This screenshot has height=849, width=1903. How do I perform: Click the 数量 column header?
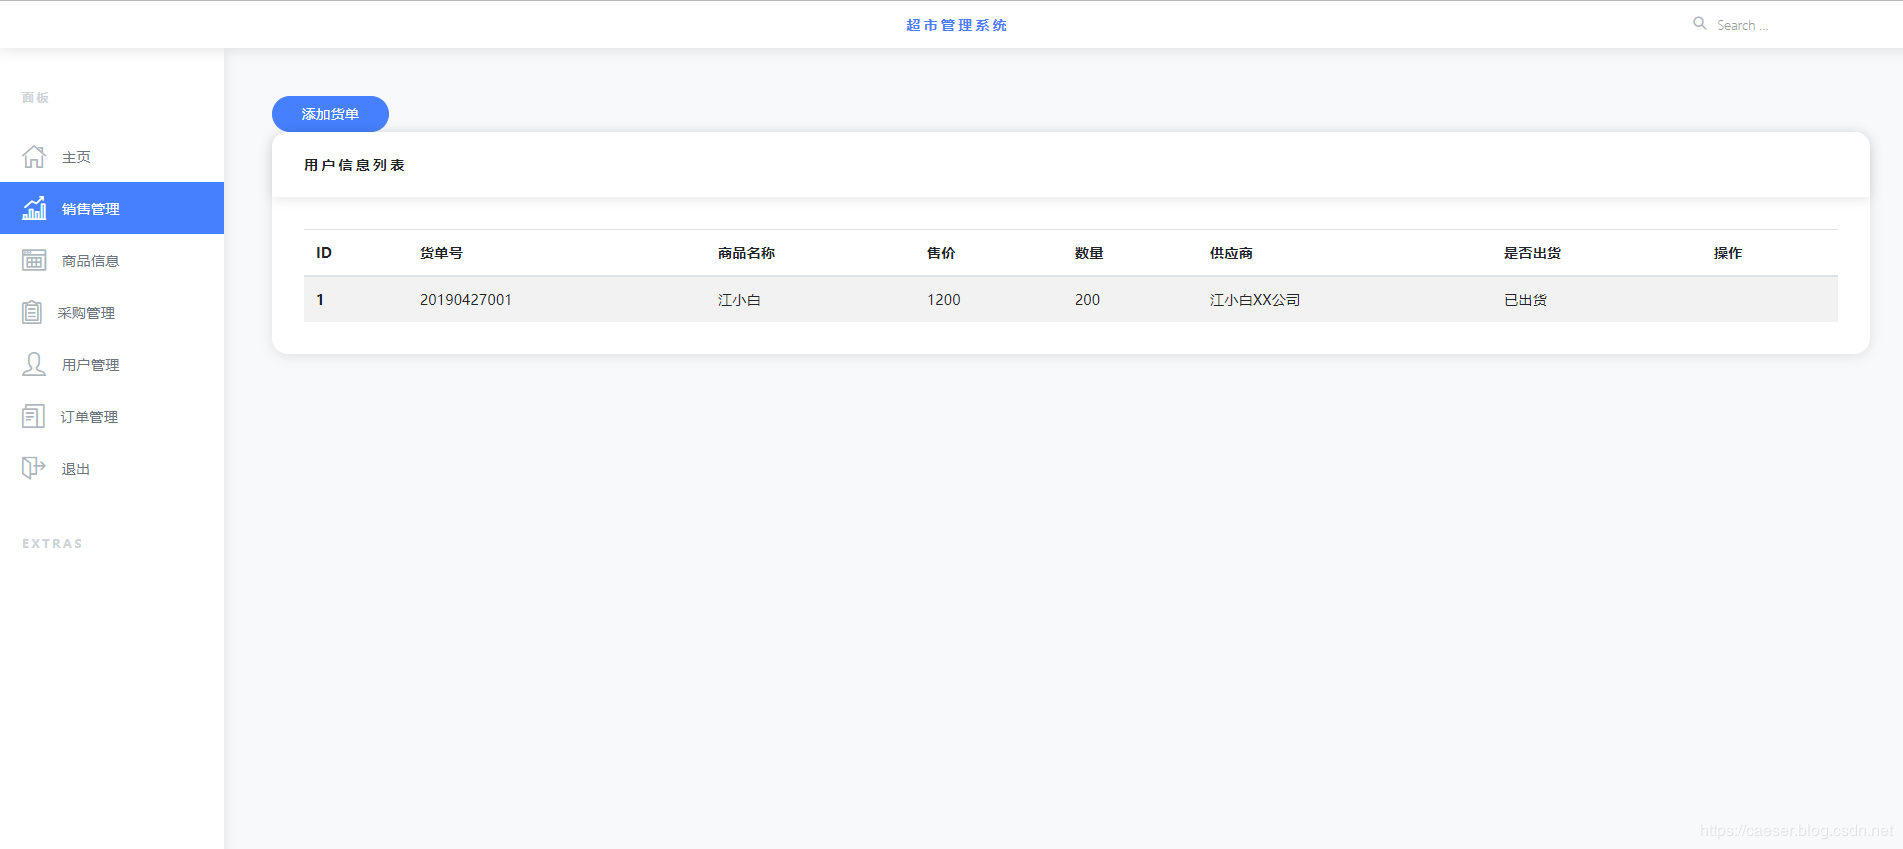pos(1089,253)
